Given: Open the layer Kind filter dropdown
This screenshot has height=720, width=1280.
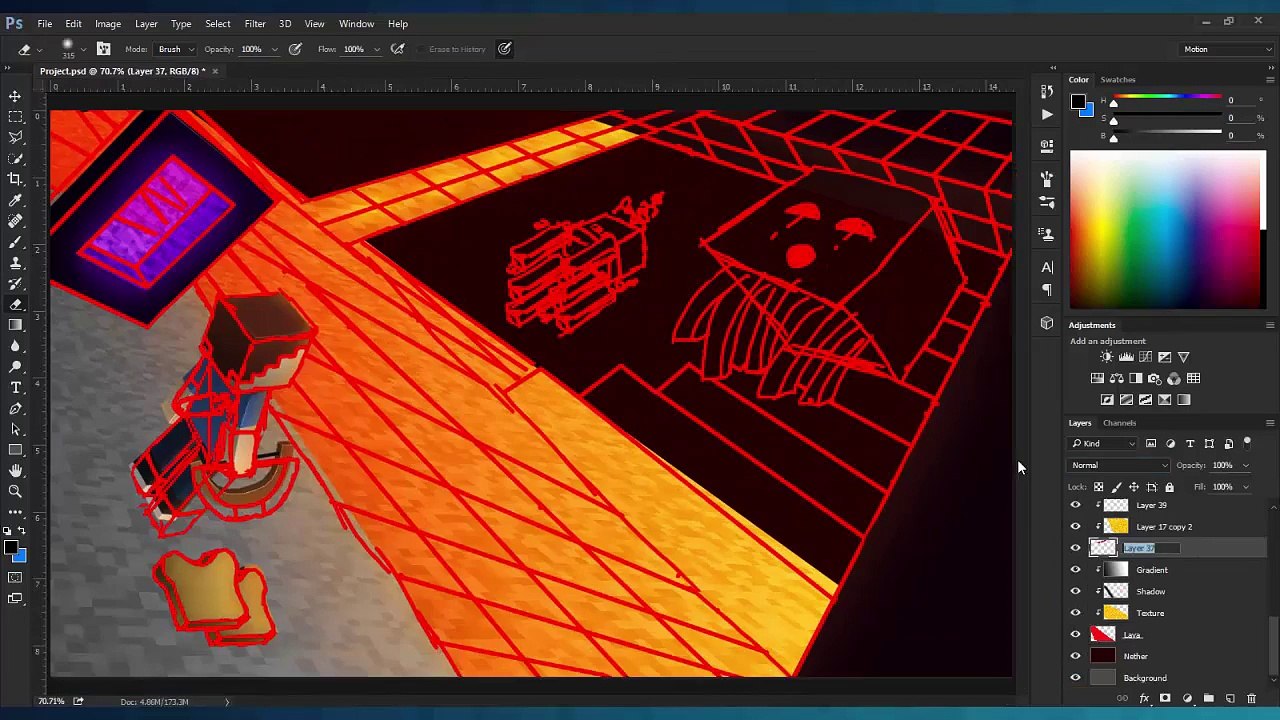Looking at the screenshot, I should tap(1104, 444).
